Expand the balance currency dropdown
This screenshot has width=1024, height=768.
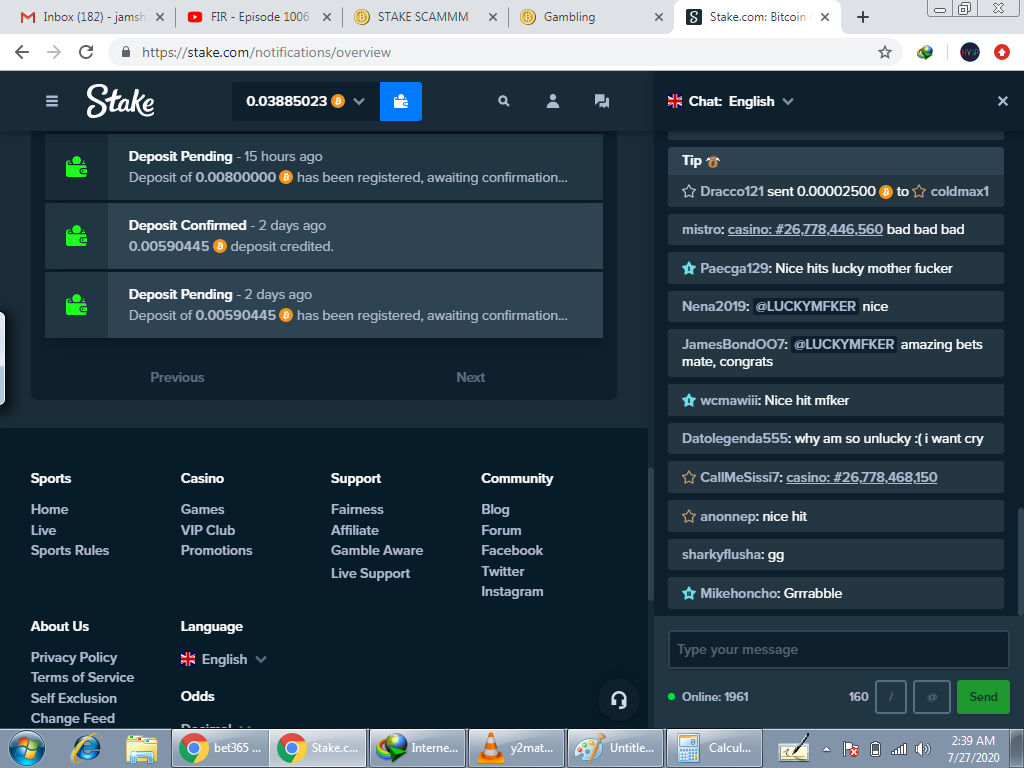[359, 101]
